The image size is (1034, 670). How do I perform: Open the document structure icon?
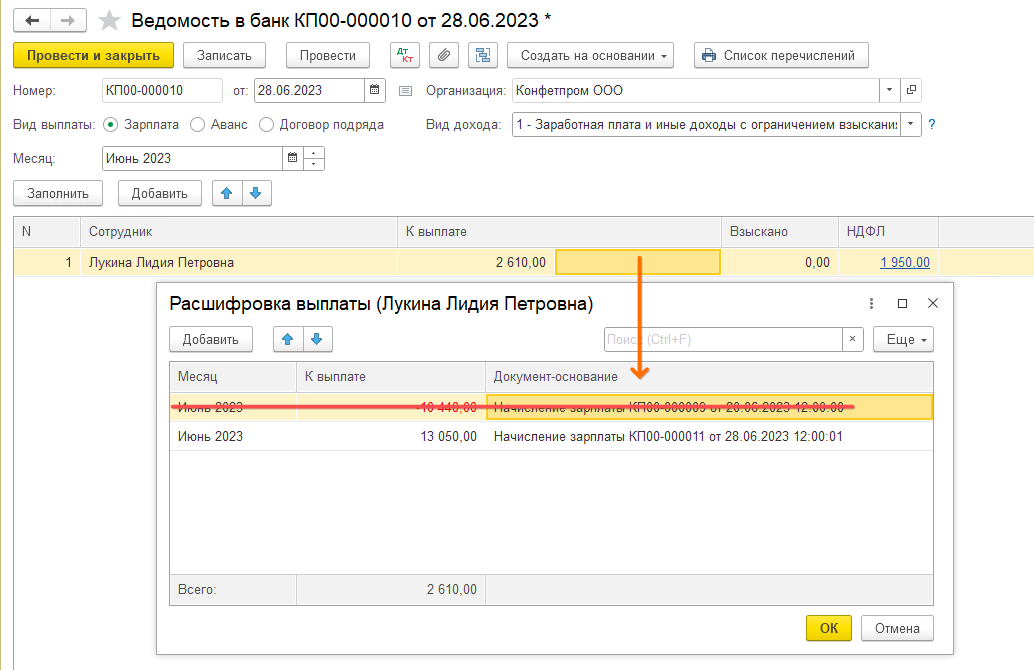pyautogui.click(x=483, y=55)
